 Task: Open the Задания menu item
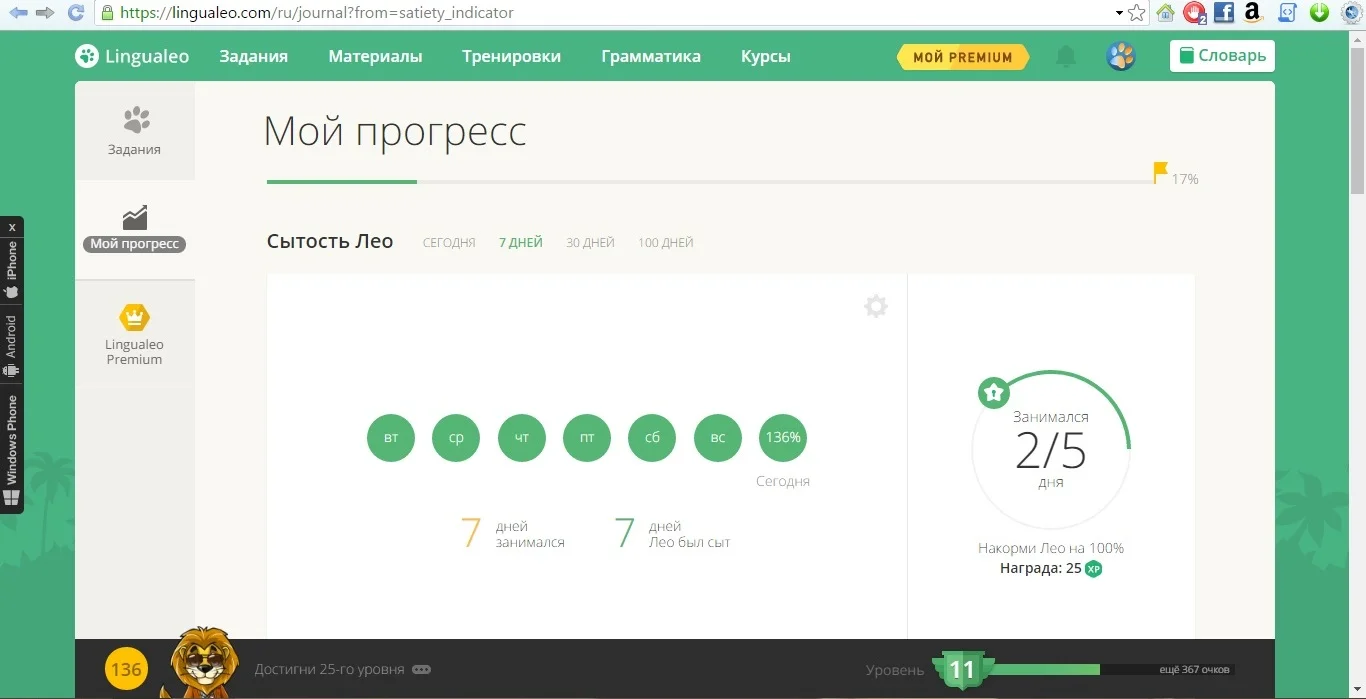click(254, 56)
